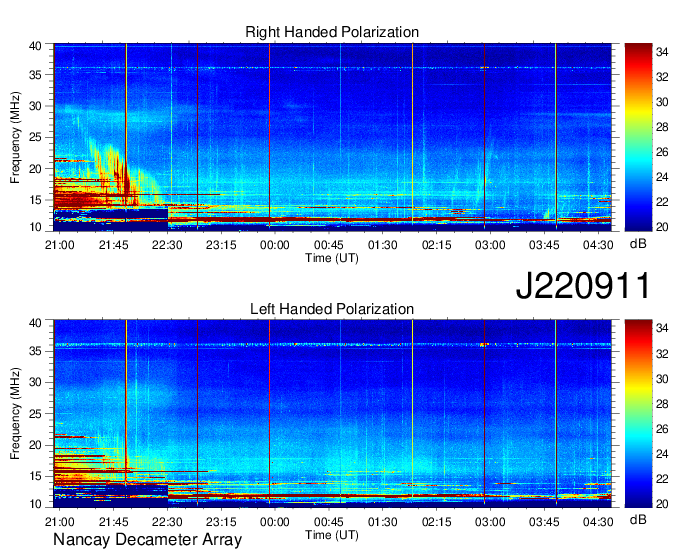The width and height of the screenshot is (680, 552).
Task: Click the 30 frequency tick of the Right Handed plot
Action: click(35, 106)
